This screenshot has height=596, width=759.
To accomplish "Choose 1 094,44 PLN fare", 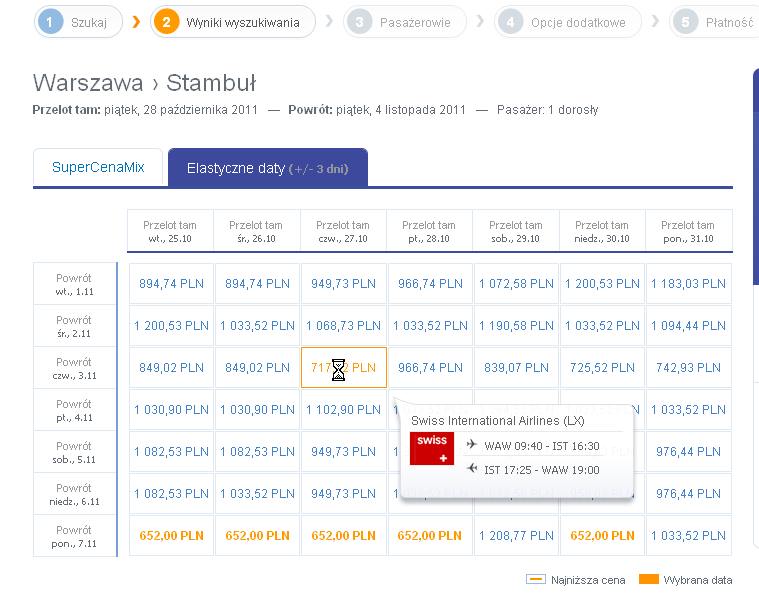I will point(688,325).
